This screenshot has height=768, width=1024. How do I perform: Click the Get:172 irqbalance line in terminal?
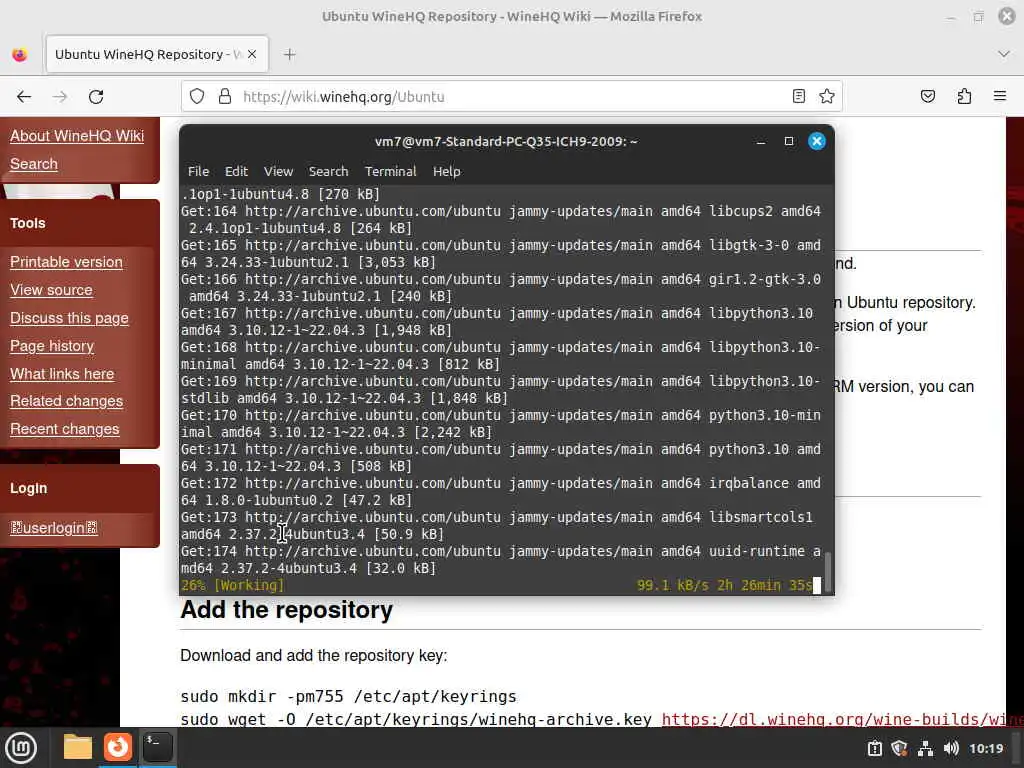501,492
